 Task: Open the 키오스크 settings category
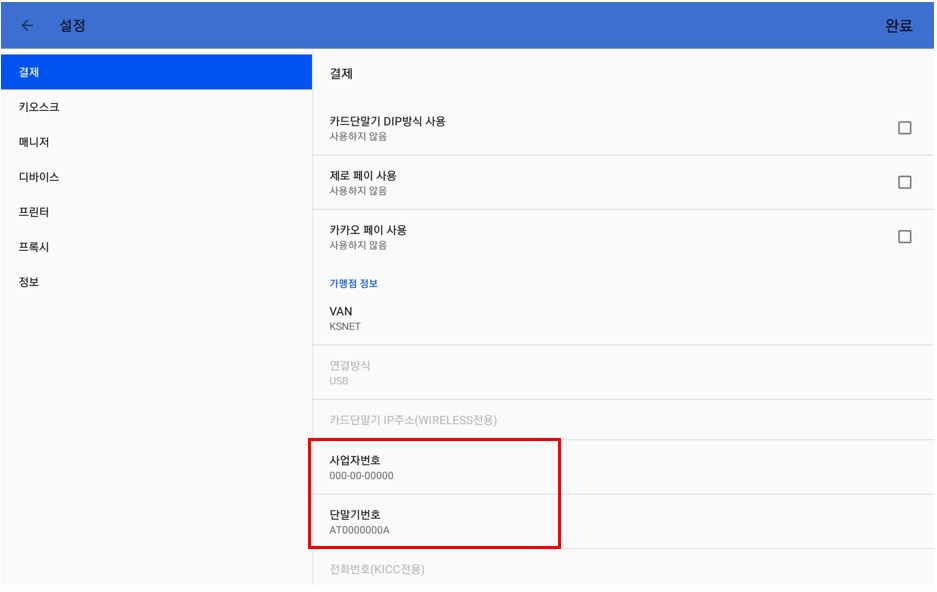[x=157, y=107]
